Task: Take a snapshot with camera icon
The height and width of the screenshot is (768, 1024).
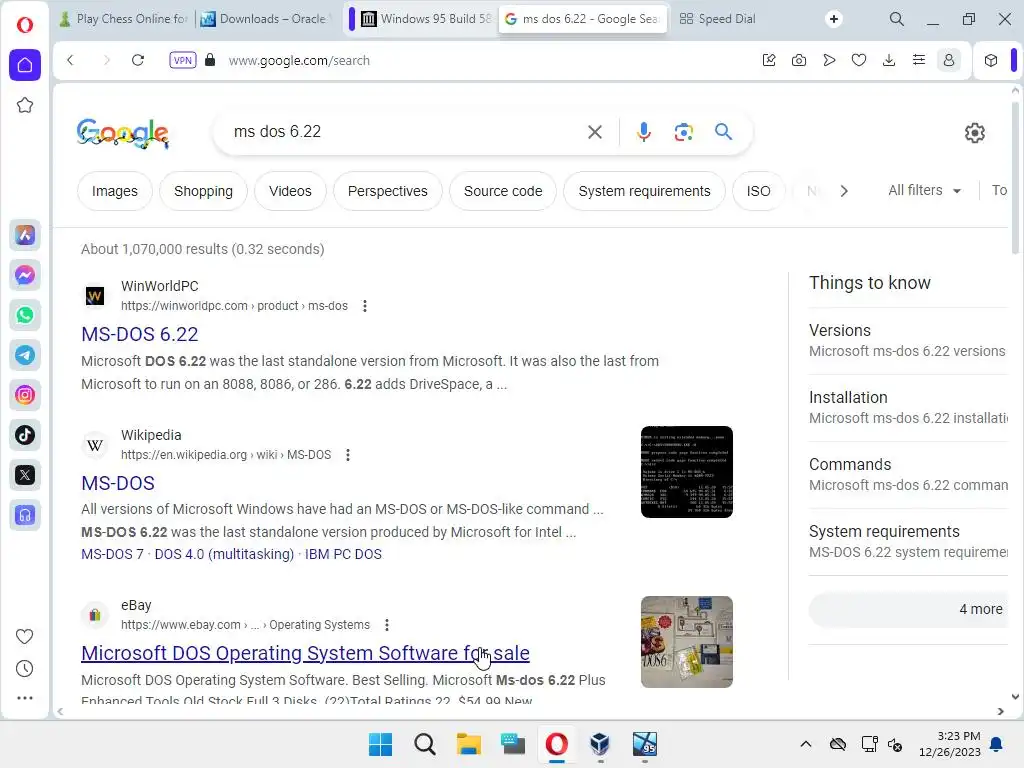Action: (799, 60)
